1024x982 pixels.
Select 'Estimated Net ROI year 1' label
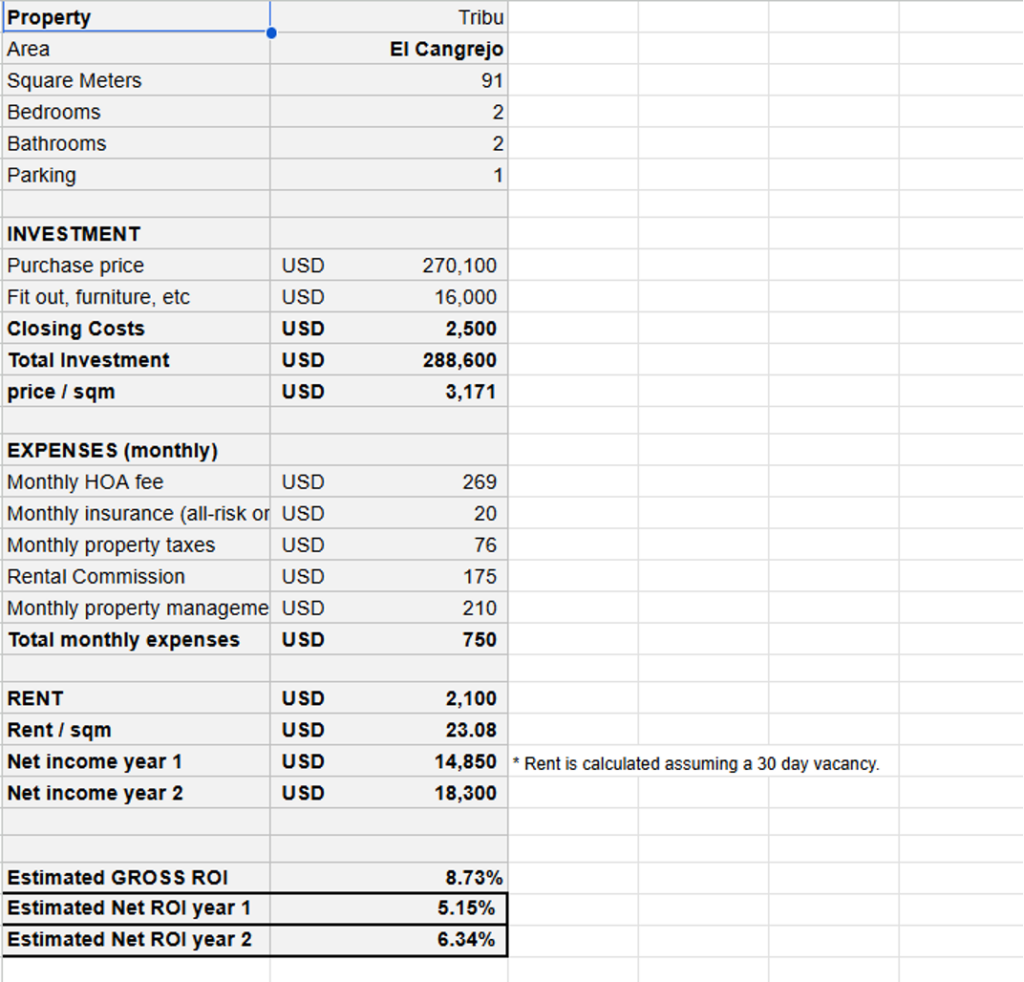[x=136, y=908]
